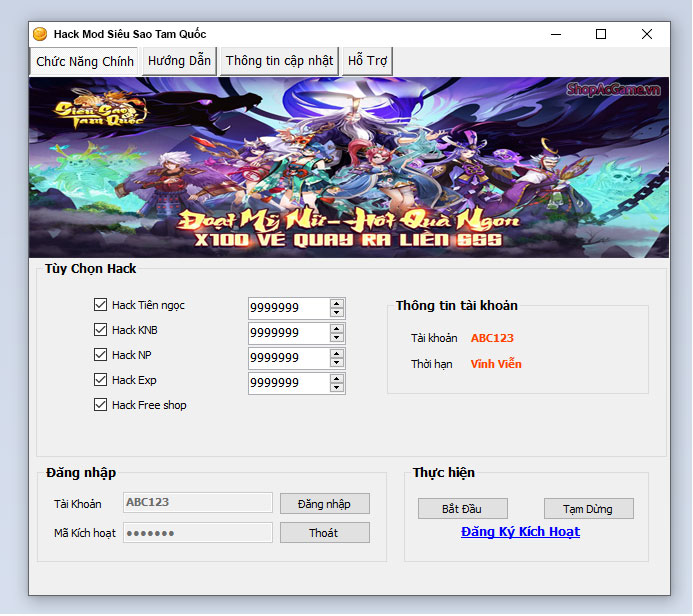Screen dimensions: 693x616
Task: Click the Siêu Sao Tam Quốc banner image
Action: [x=349, y=167]
